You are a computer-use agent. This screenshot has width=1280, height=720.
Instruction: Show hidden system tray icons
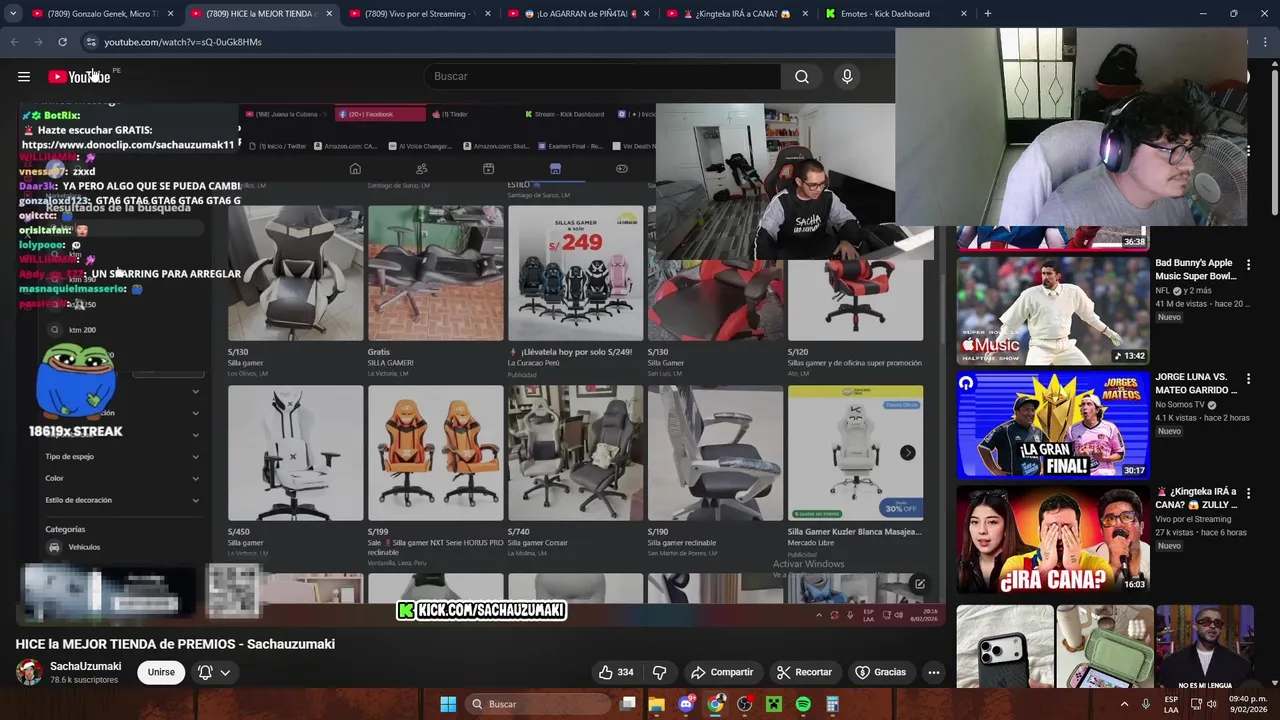(x=1124, y=704)
